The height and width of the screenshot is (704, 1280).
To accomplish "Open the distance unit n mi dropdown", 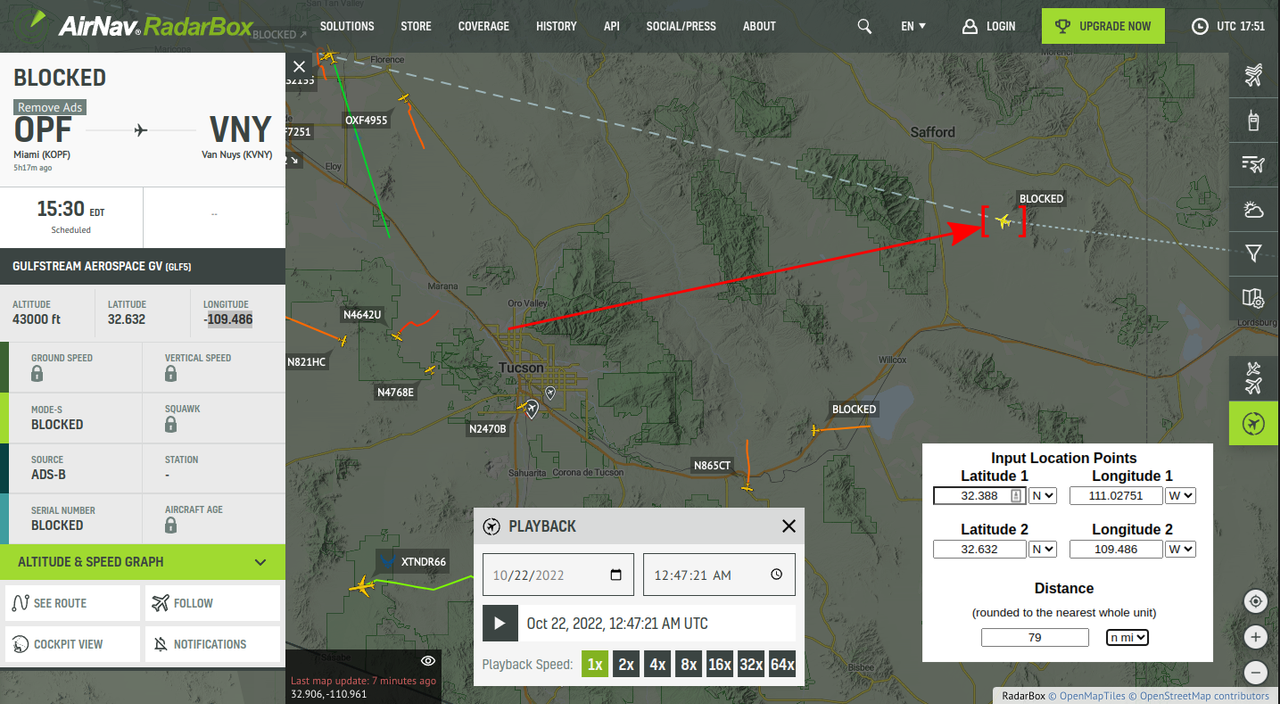I will [x=1127, y=637].
